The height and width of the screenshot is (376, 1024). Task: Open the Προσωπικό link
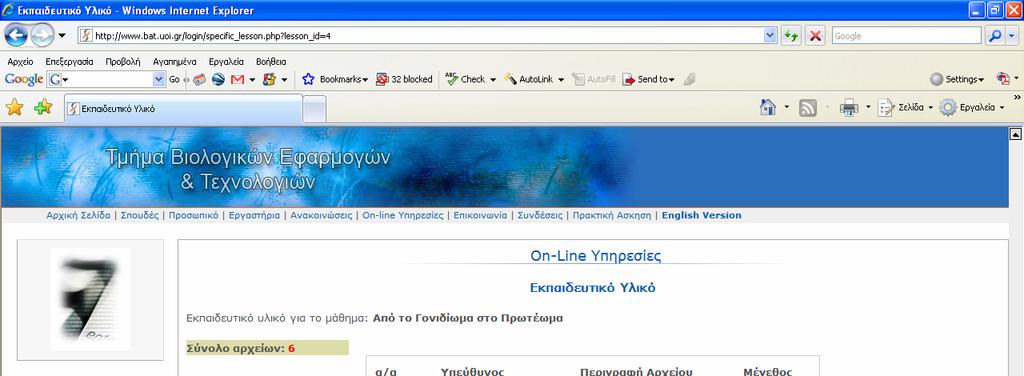[193, 215]
